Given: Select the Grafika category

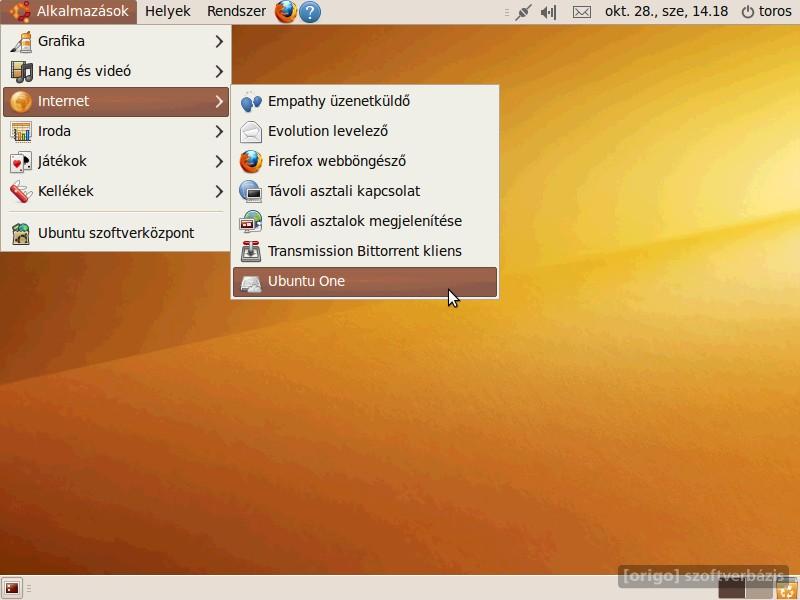Looking at the screenshot, I should pyautogui.click(x=116, y=41).
